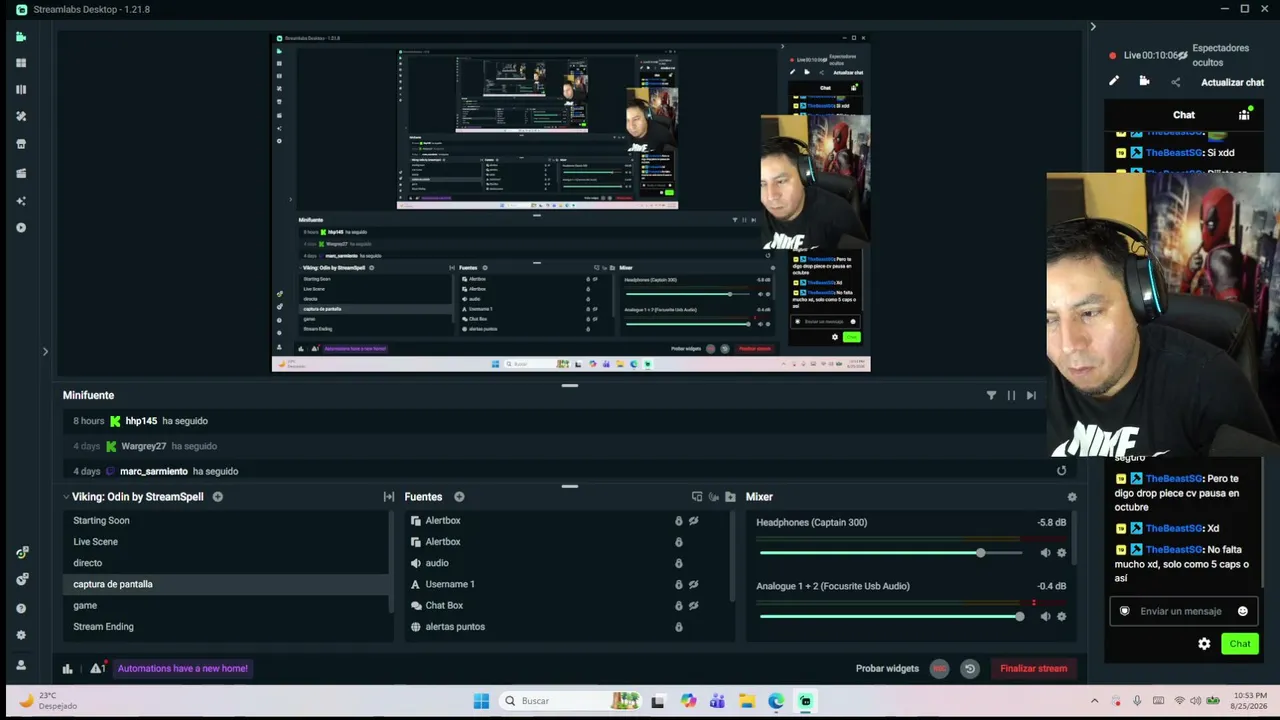Refresh the Minifuente event list
The image size is (1280, 720).
(x=1061, y=471)
